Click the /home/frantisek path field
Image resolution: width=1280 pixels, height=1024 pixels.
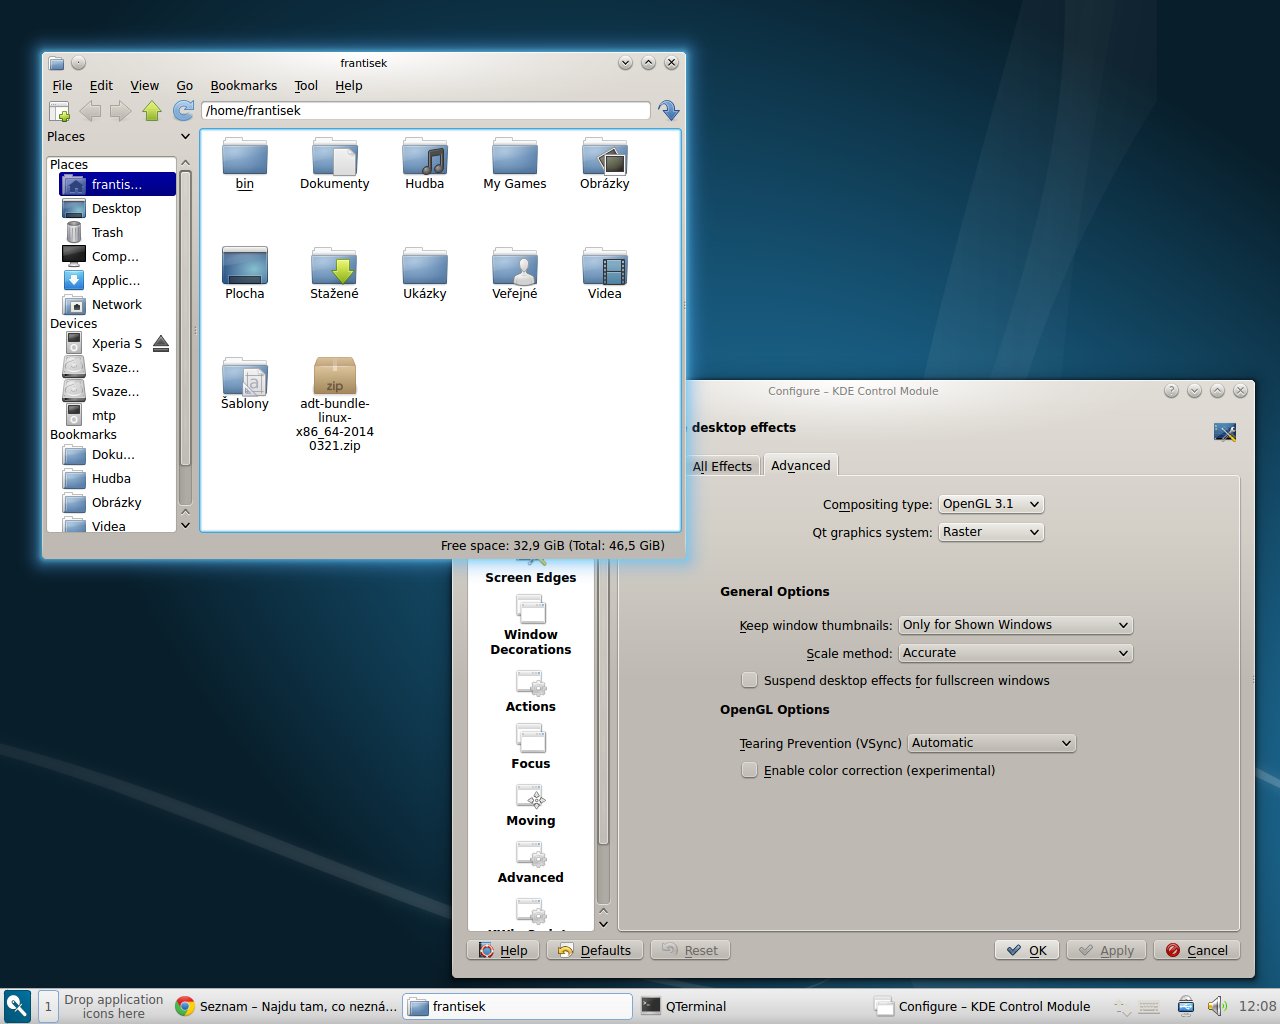425,111
